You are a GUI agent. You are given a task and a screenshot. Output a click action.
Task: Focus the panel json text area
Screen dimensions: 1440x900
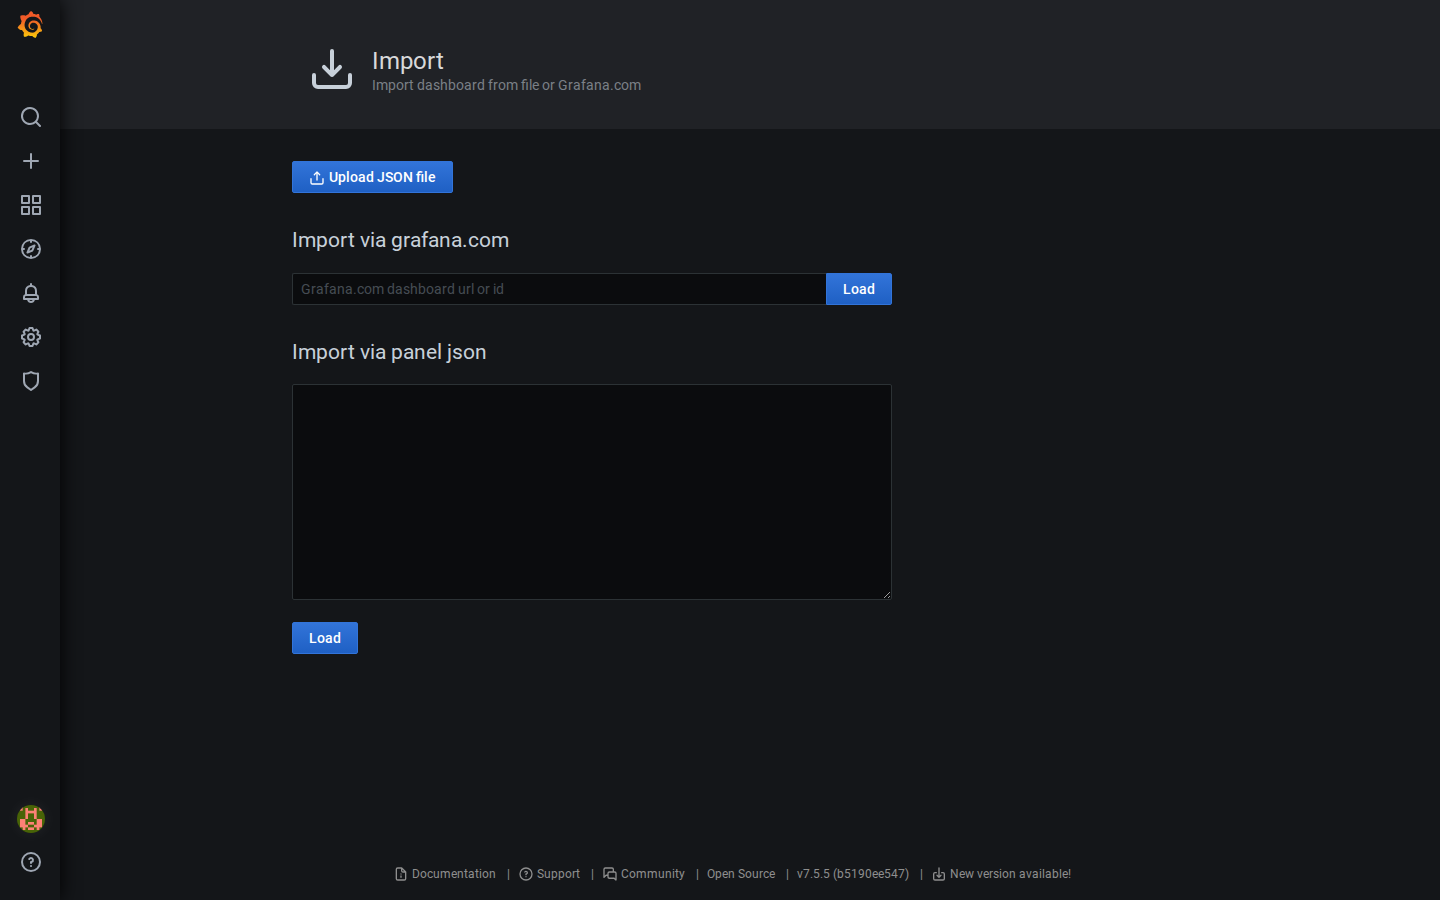592,492
